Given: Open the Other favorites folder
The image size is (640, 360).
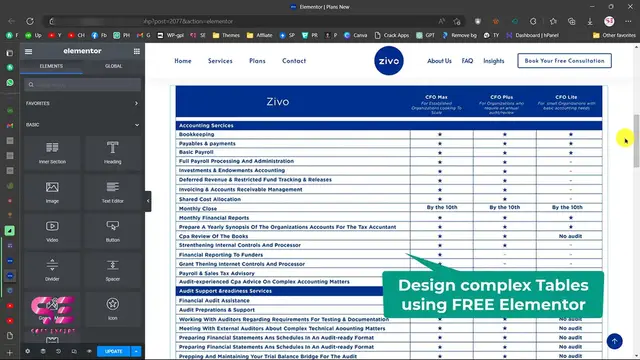Looking at the screenshot, I should tap(614, 36).
